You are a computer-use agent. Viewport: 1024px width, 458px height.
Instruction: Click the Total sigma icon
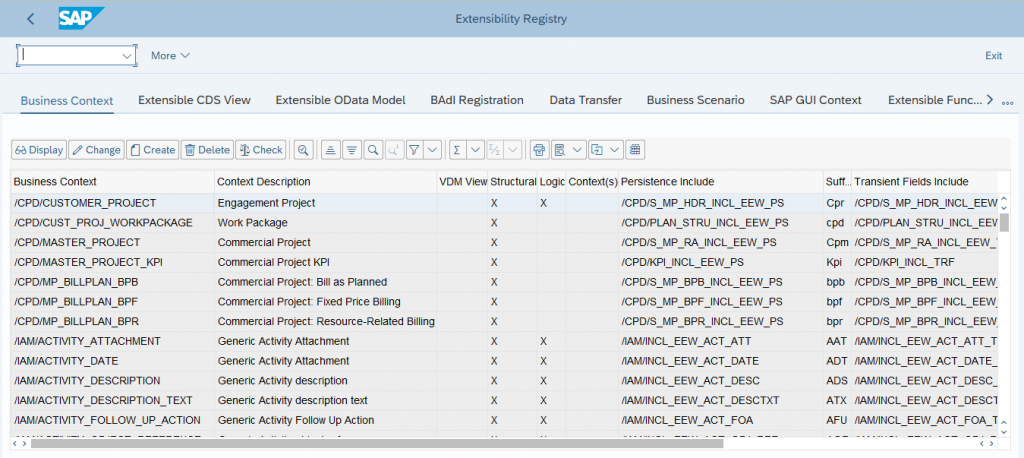tap(457, 150)
